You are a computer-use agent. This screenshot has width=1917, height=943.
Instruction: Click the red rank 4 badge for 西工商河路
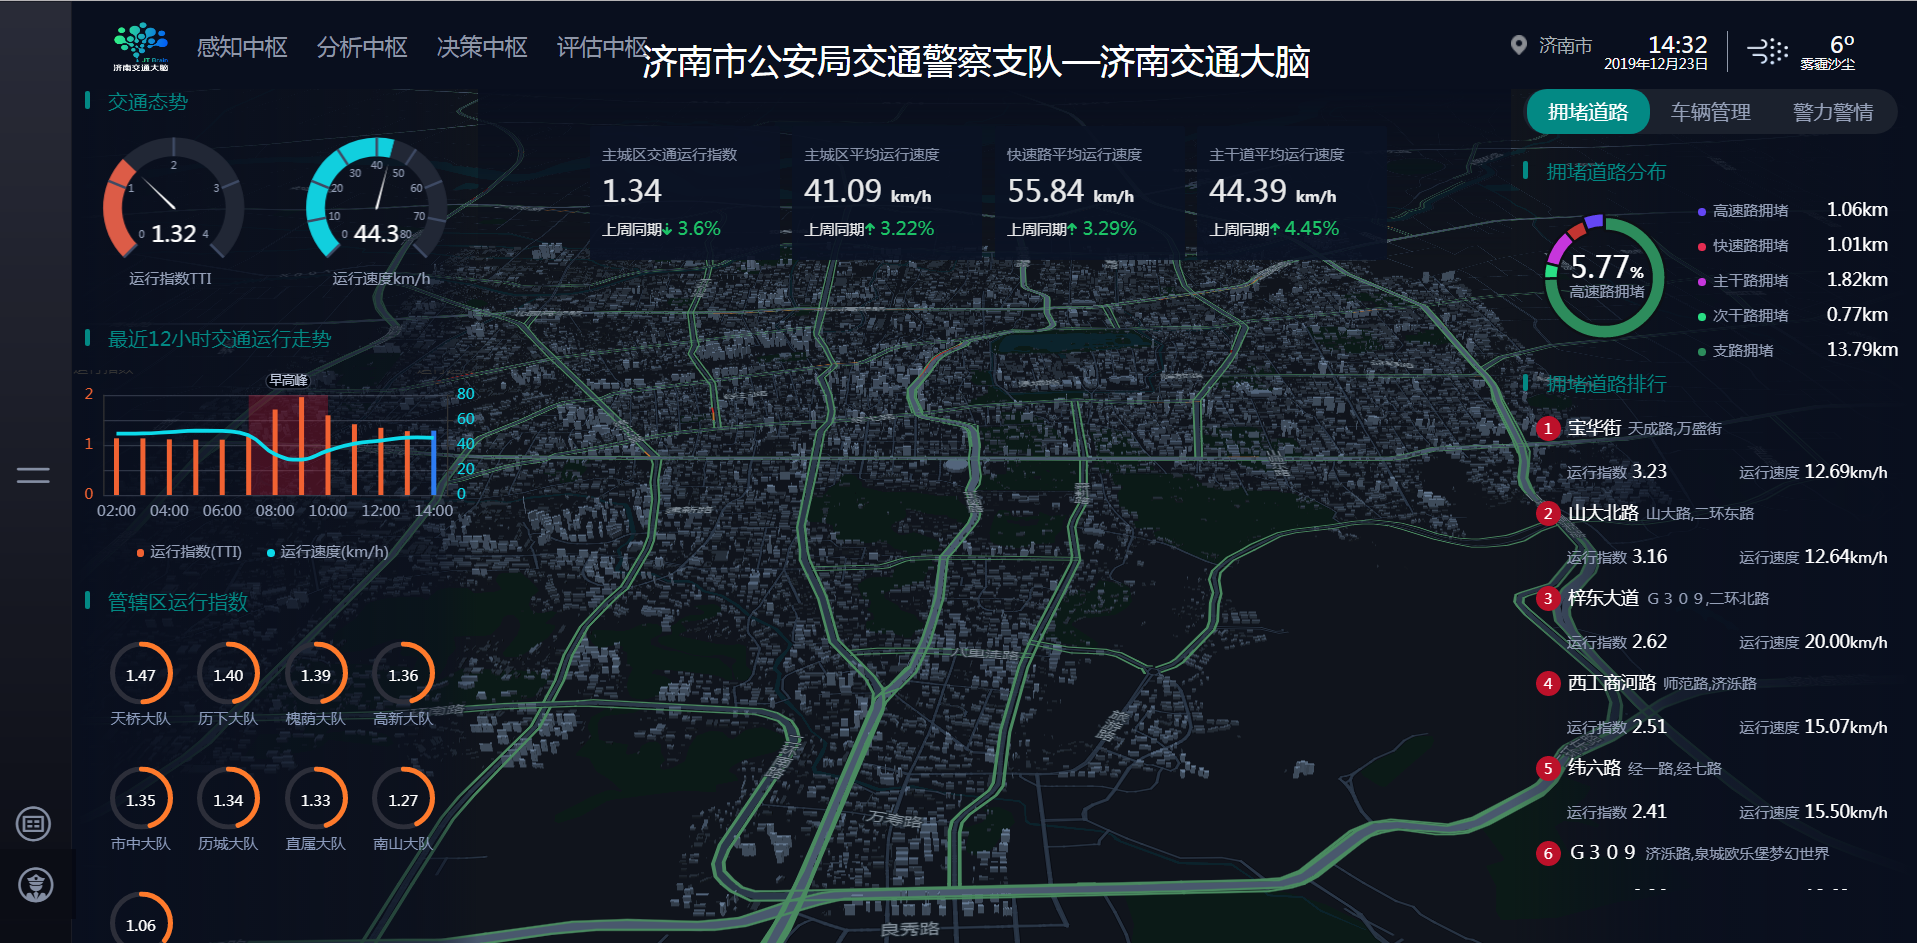point(1547,683)
